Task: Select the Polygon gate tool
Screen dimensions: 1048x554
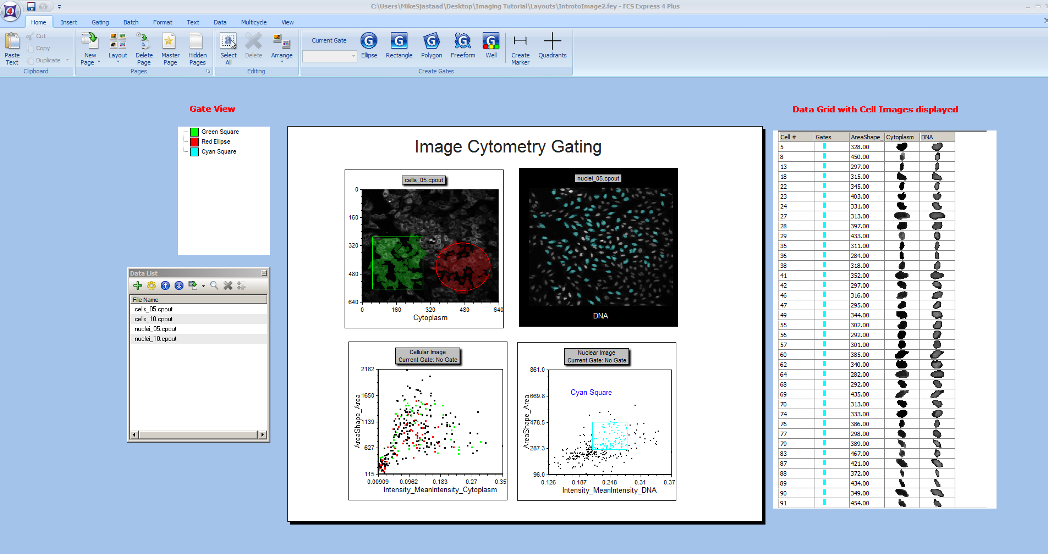Action: pyautogui.click(x=431, y=45)
